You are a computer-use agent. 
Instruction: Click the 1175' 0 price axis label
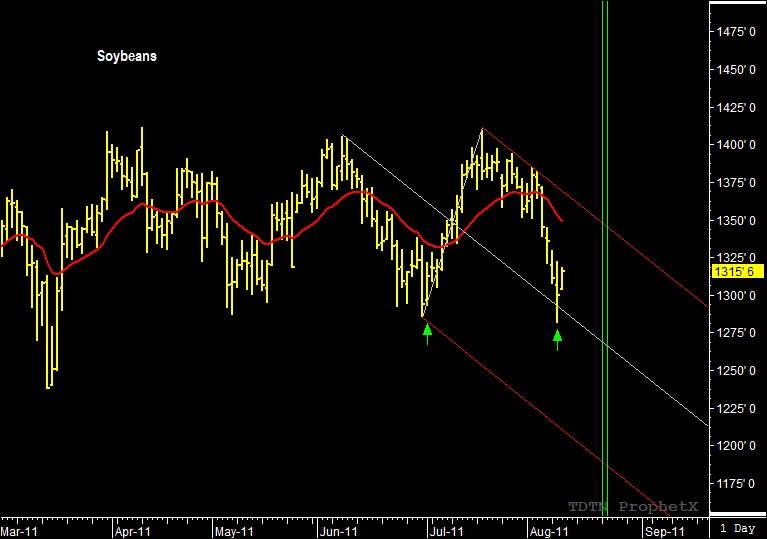[x=736, y=483]
